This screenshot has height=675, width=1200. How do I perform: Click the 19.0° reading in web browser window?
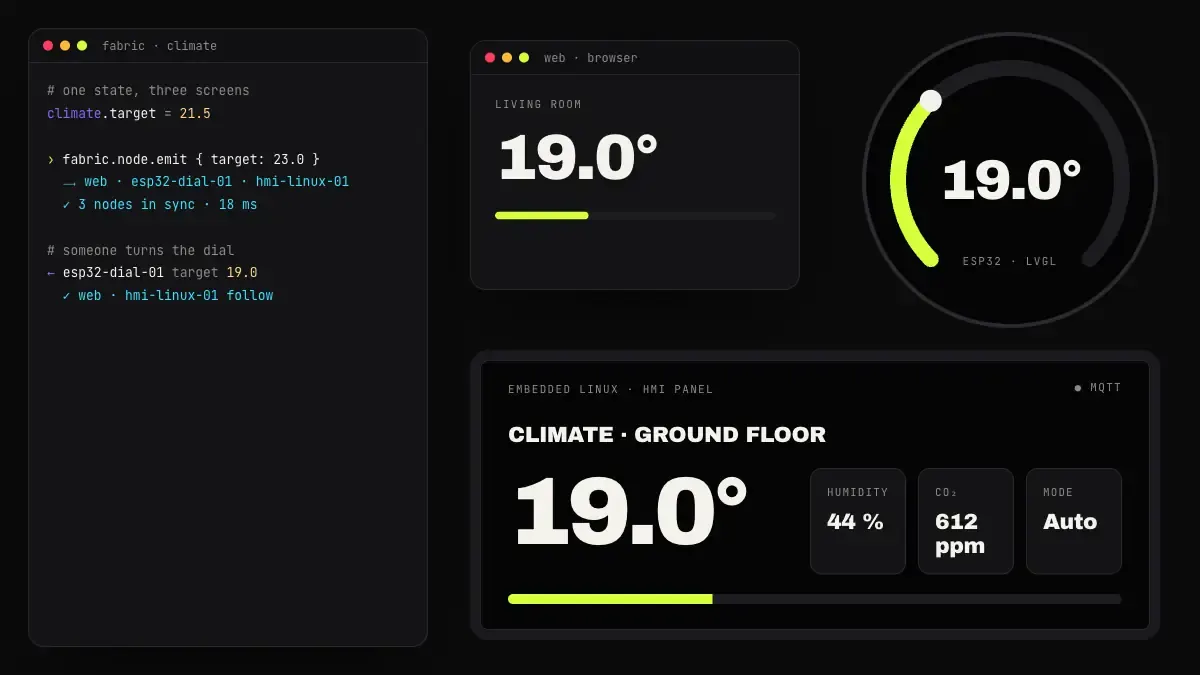pyautogui.click(x=577, y=158)
